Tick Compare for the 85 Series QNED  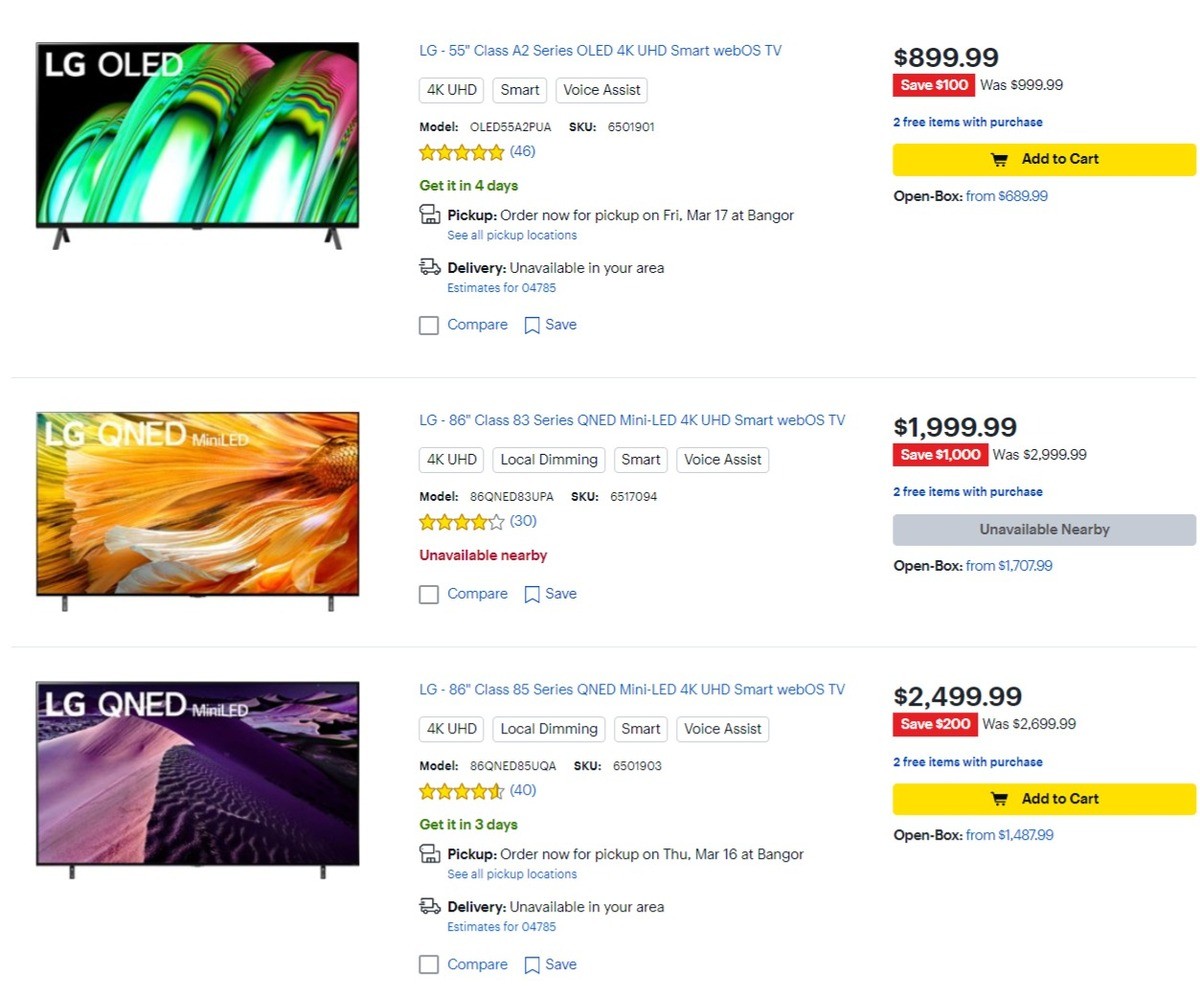coord(428,964)
